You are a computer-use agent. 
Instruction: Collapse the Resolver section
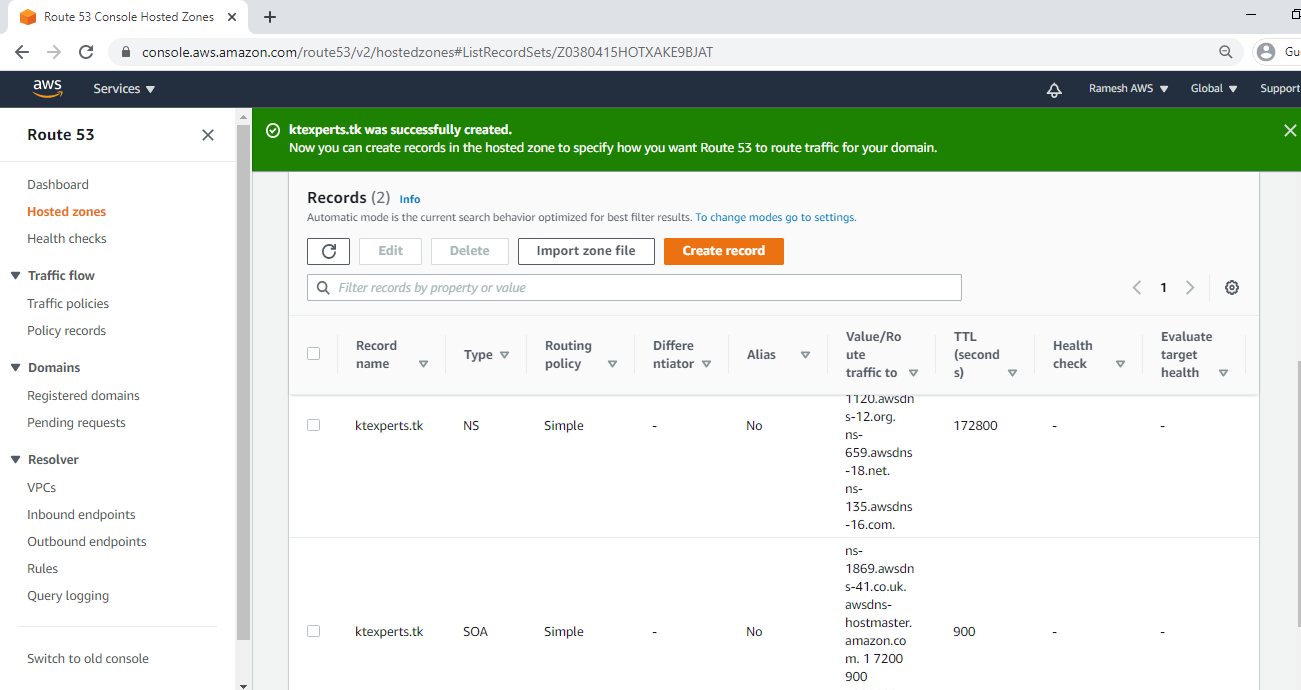[16, 460]
